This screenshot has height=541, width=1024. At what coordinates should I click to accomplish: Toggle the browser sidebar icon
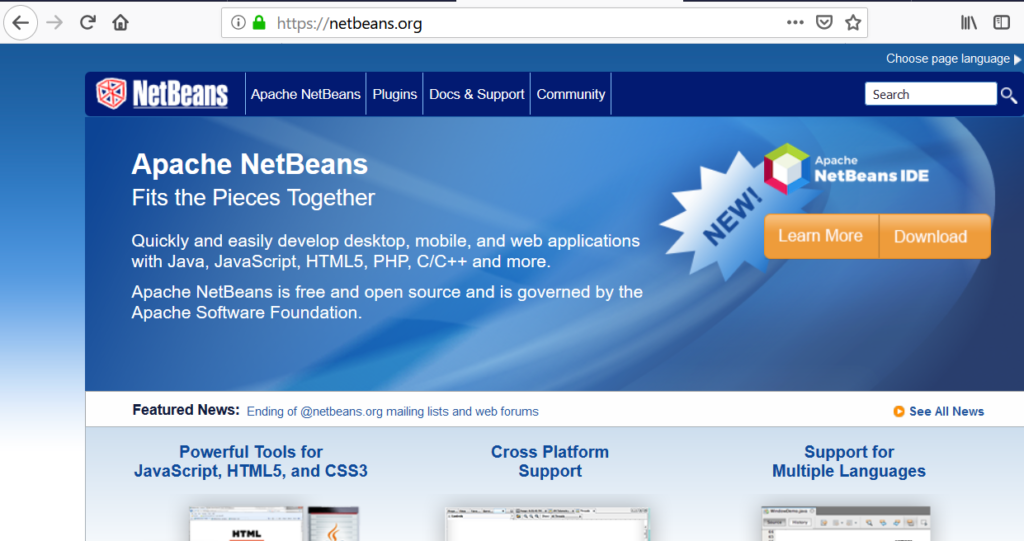[1001, 22]
